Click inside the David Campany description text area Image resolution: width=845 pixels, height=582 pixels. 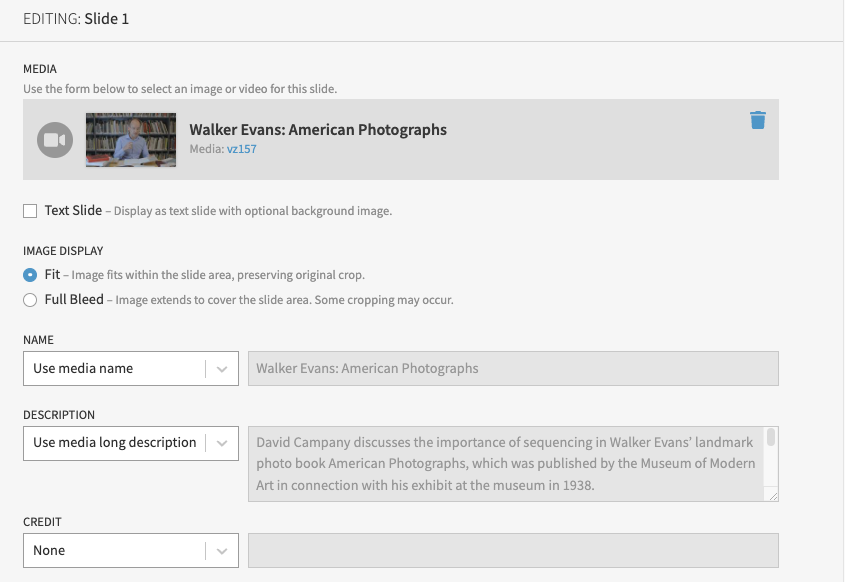pyautogui.click(x=505, y=464)
